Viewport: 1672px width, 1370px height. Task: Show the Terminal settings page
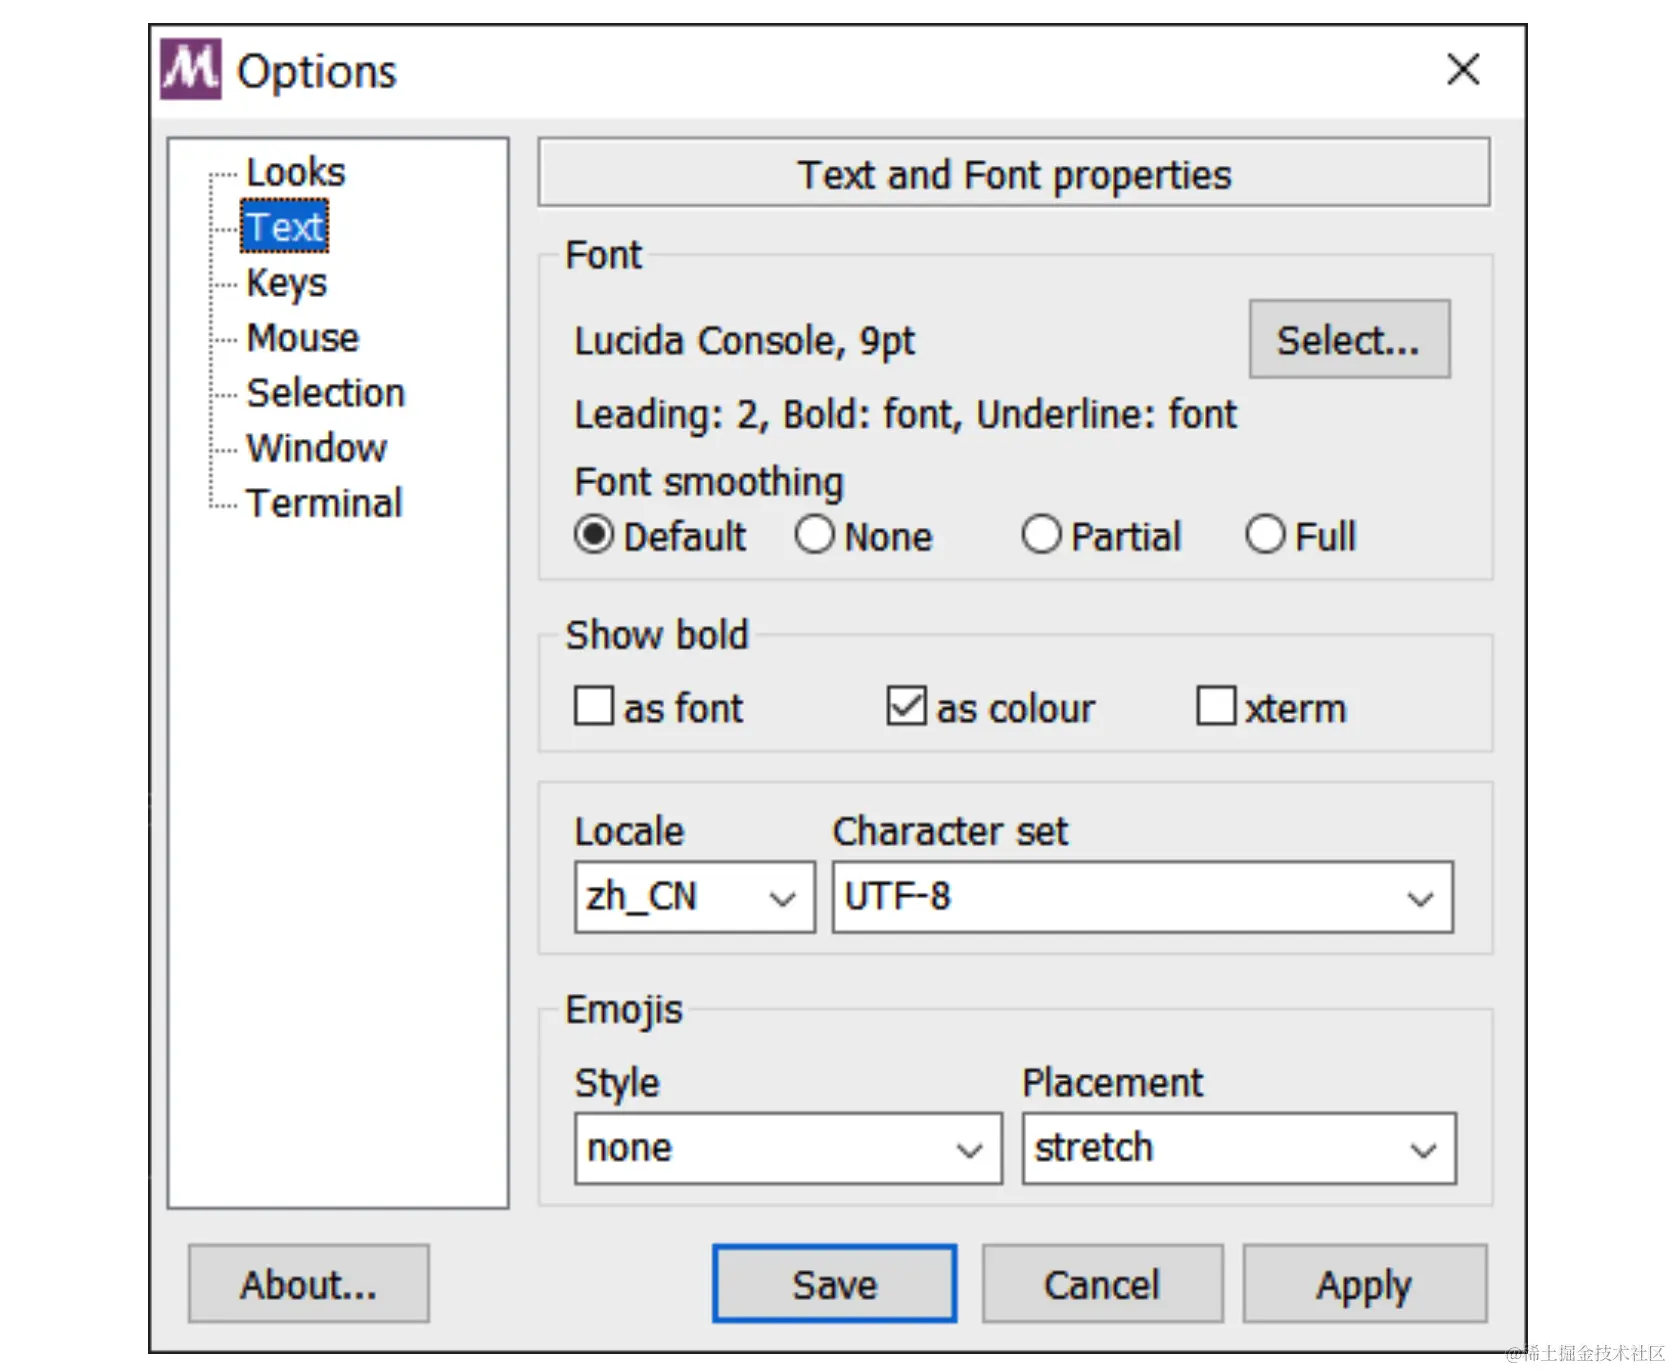(324, 503)
